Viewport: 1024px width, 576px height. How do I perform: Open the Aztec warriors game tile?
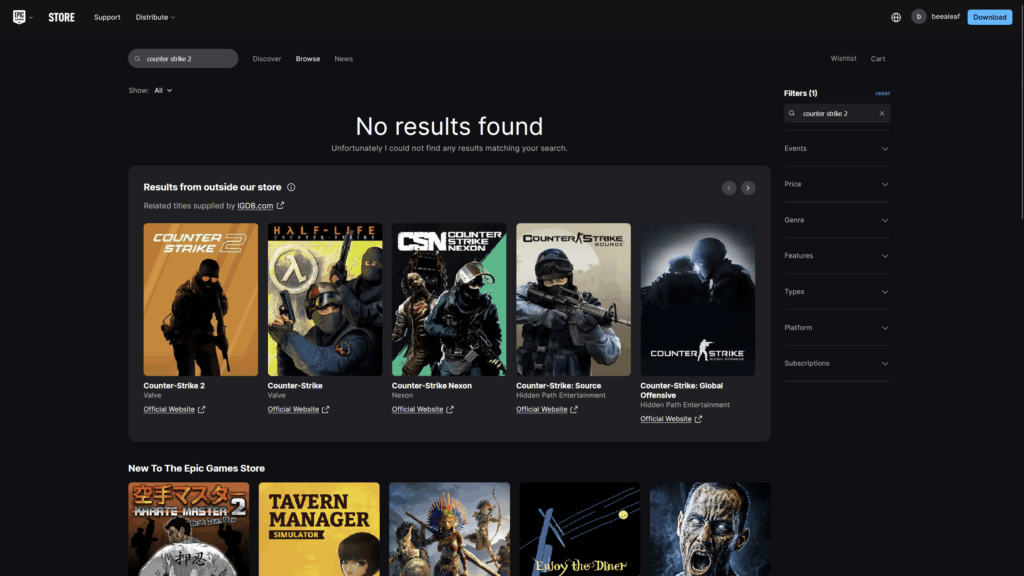click(449, 530)
